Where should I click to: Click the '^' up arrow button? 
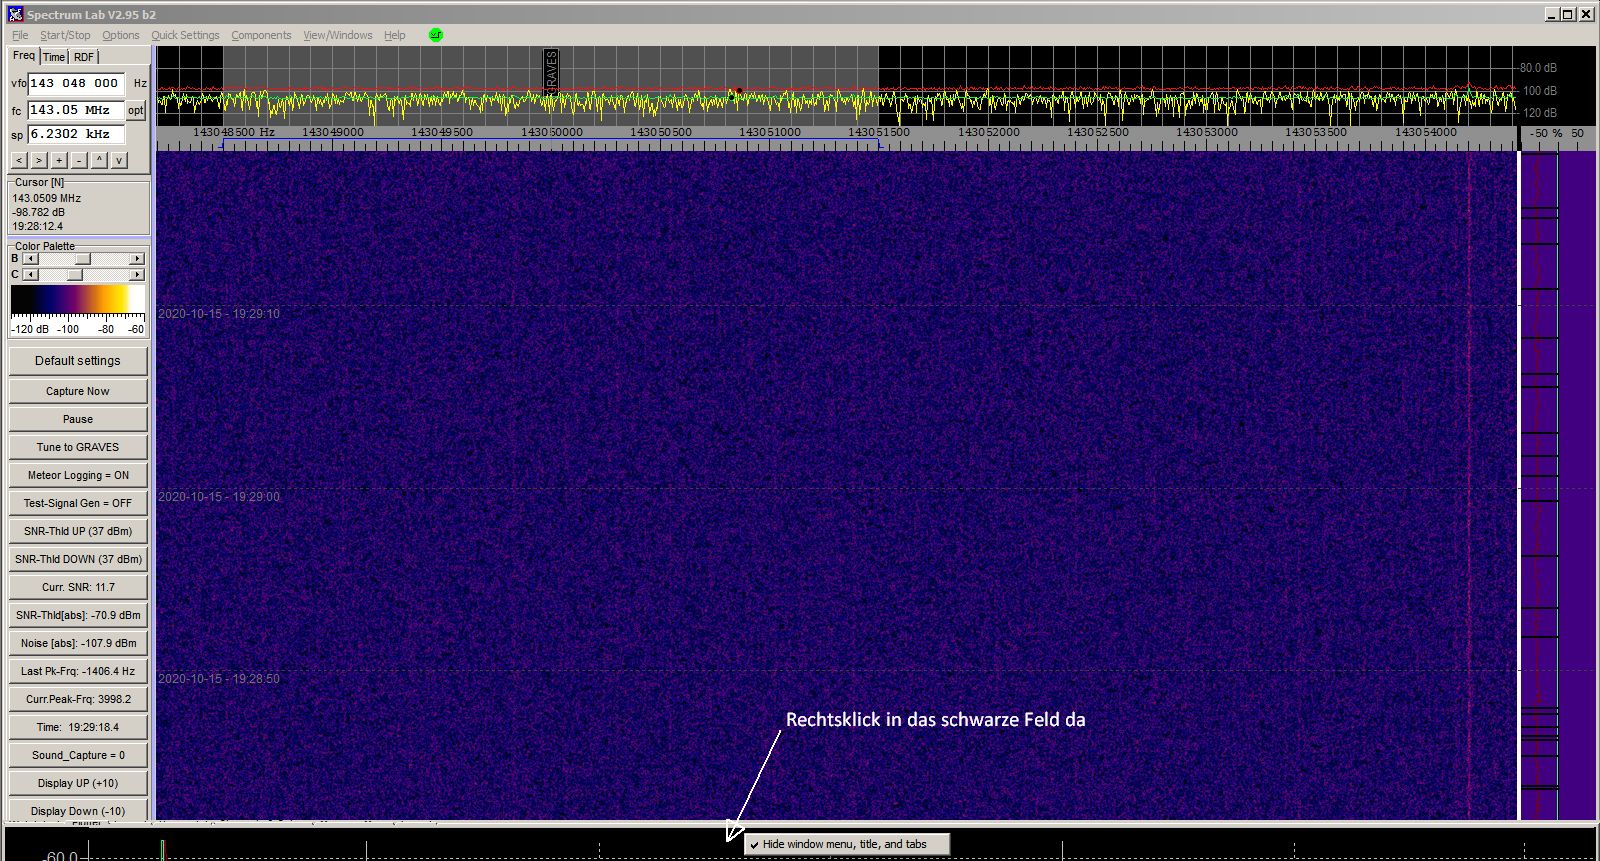coord(99,160)
